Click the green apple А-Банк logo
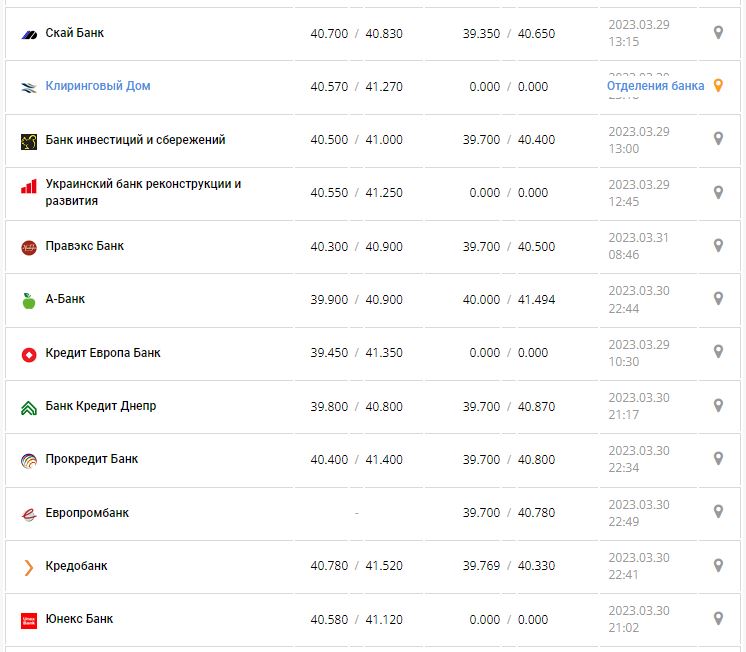Viewport: 746px width, 652px height. click(x=29, y=300)
